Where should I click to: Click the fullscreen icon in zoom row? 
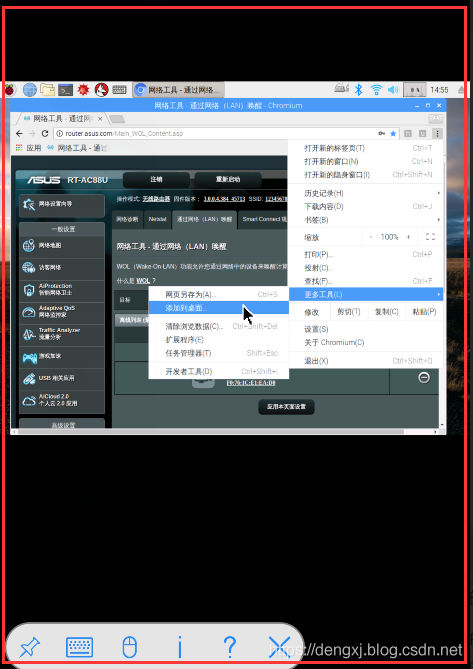430,237
